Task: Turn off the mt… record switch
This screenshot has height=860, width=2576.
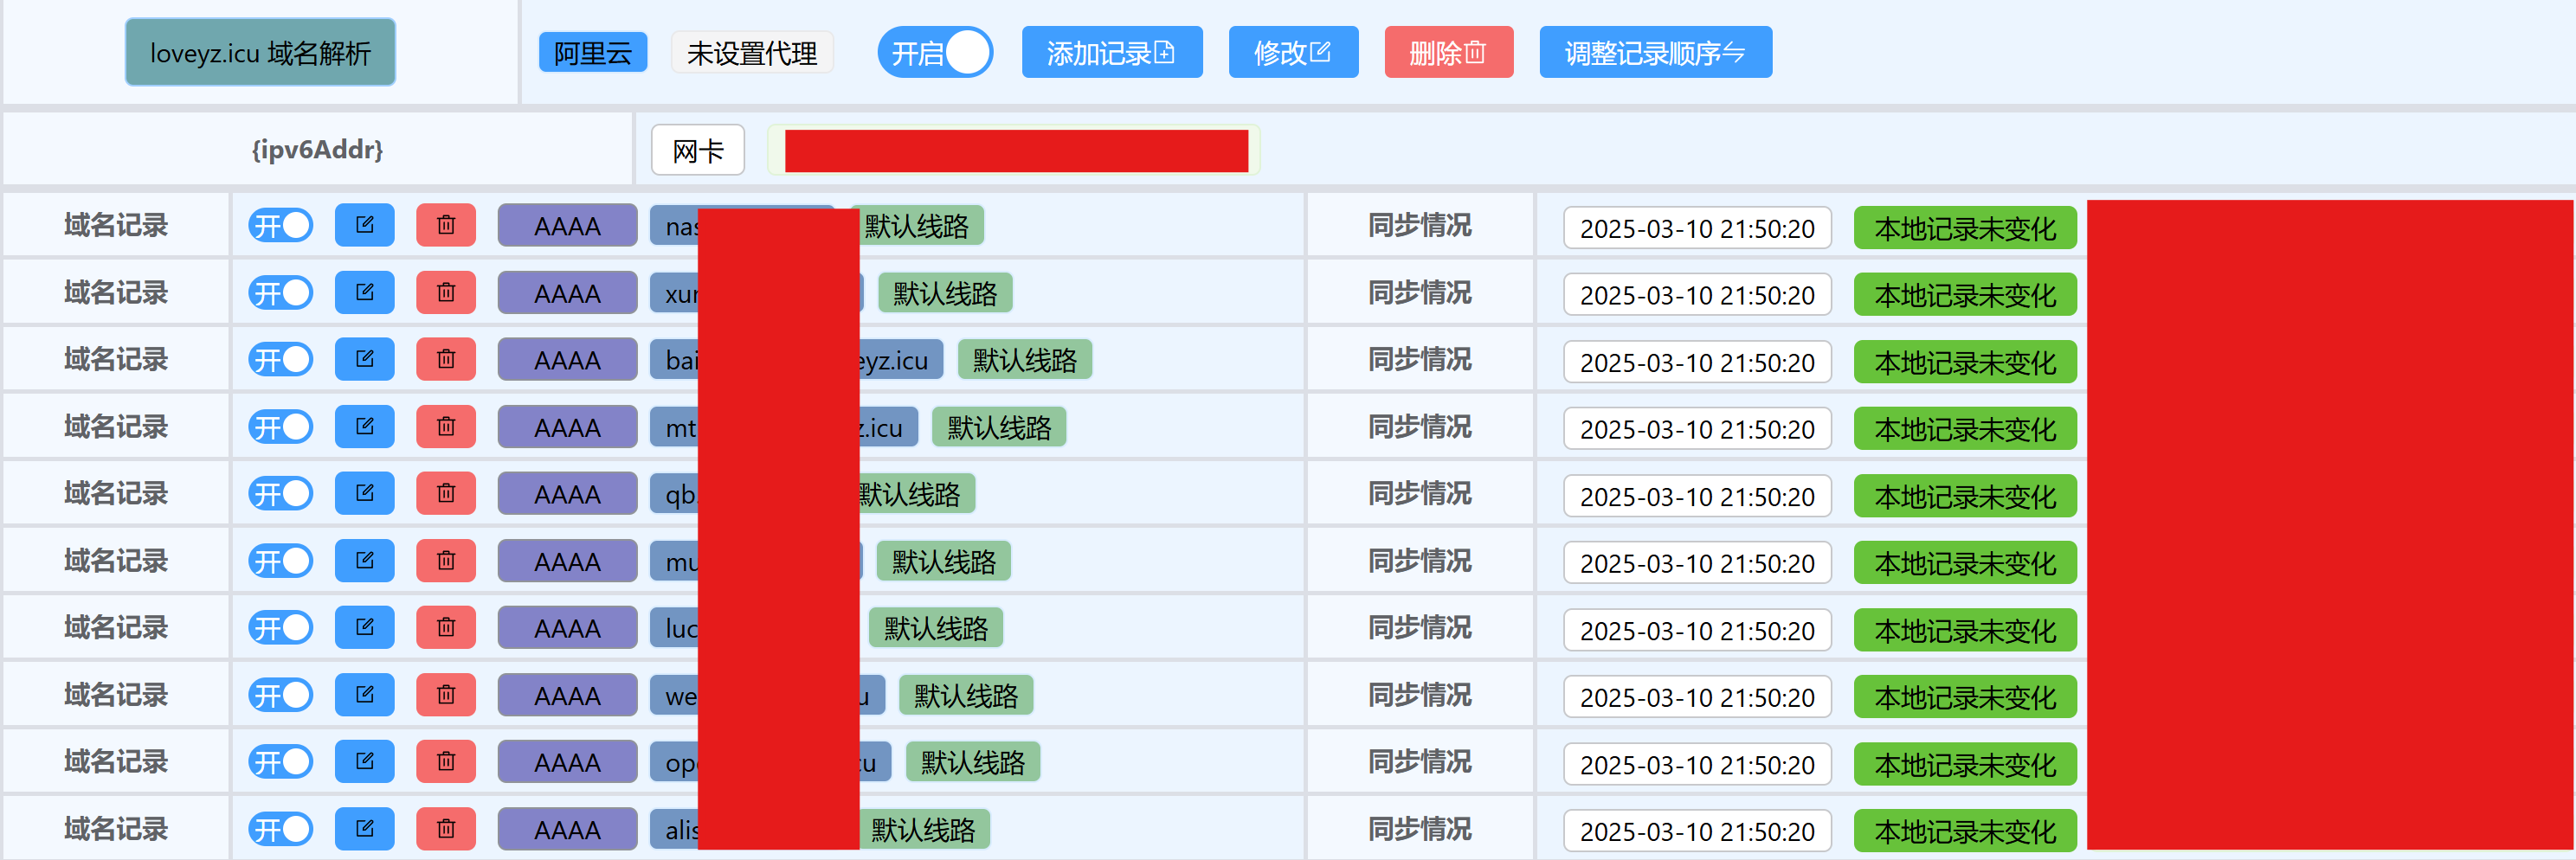Action: click(x=281, y=427)
